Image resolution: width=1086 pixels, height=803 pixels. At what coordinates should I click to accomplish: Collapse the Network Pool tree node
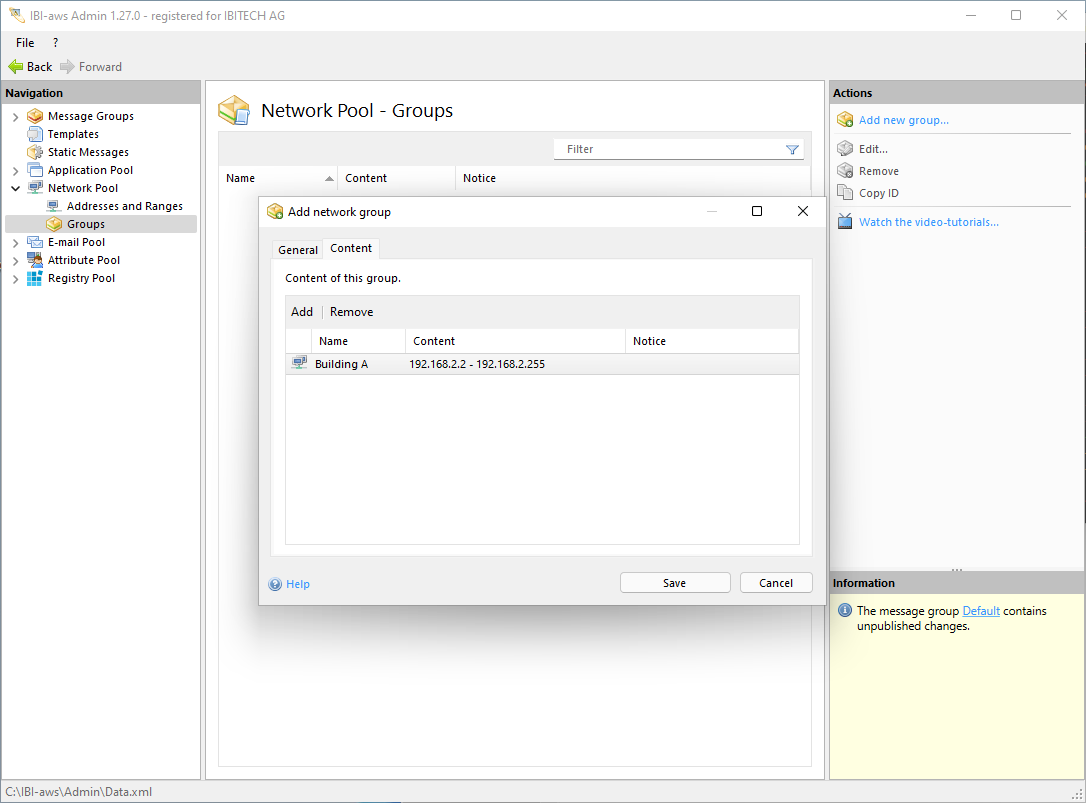pos(15,188)
